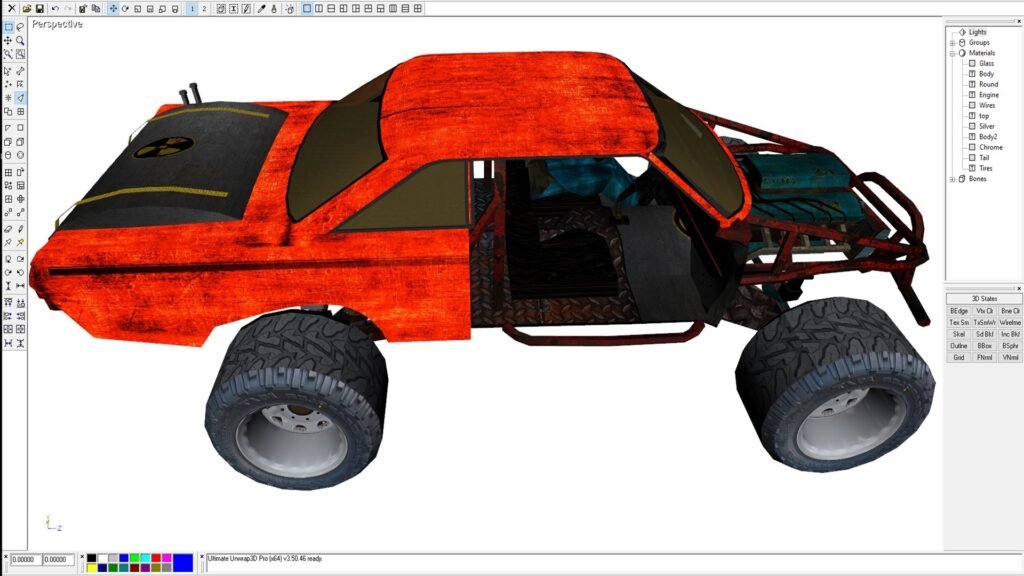Toggle the Wireframe 3D state button

click(x=1010, y=322)
